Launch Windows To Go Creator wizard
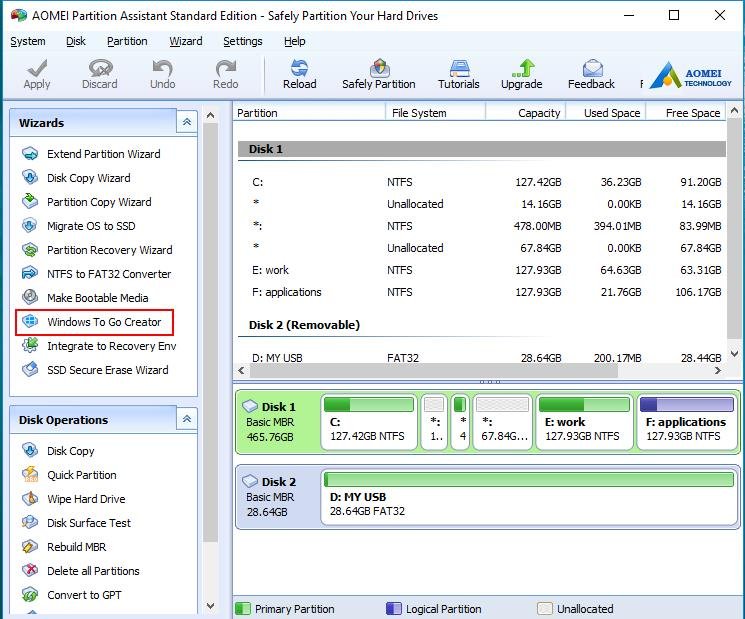Viewport: 745px width, 619px height. click(x=95, y=322)
